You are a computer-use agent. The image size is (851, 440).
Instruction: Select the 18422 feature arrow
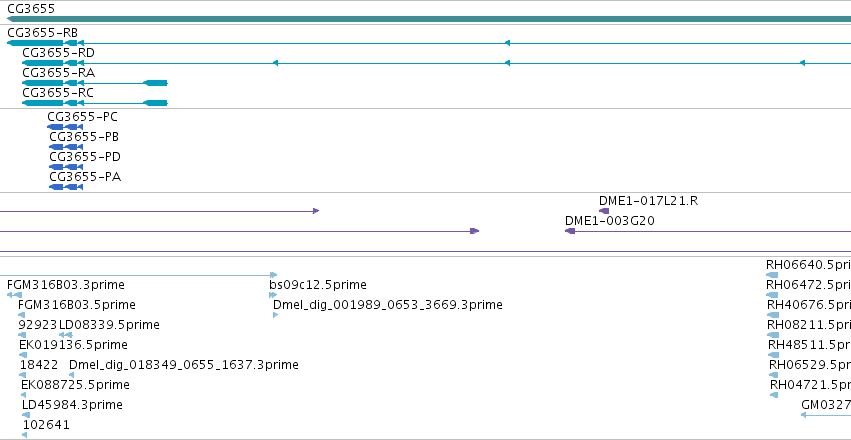point(23,375)
